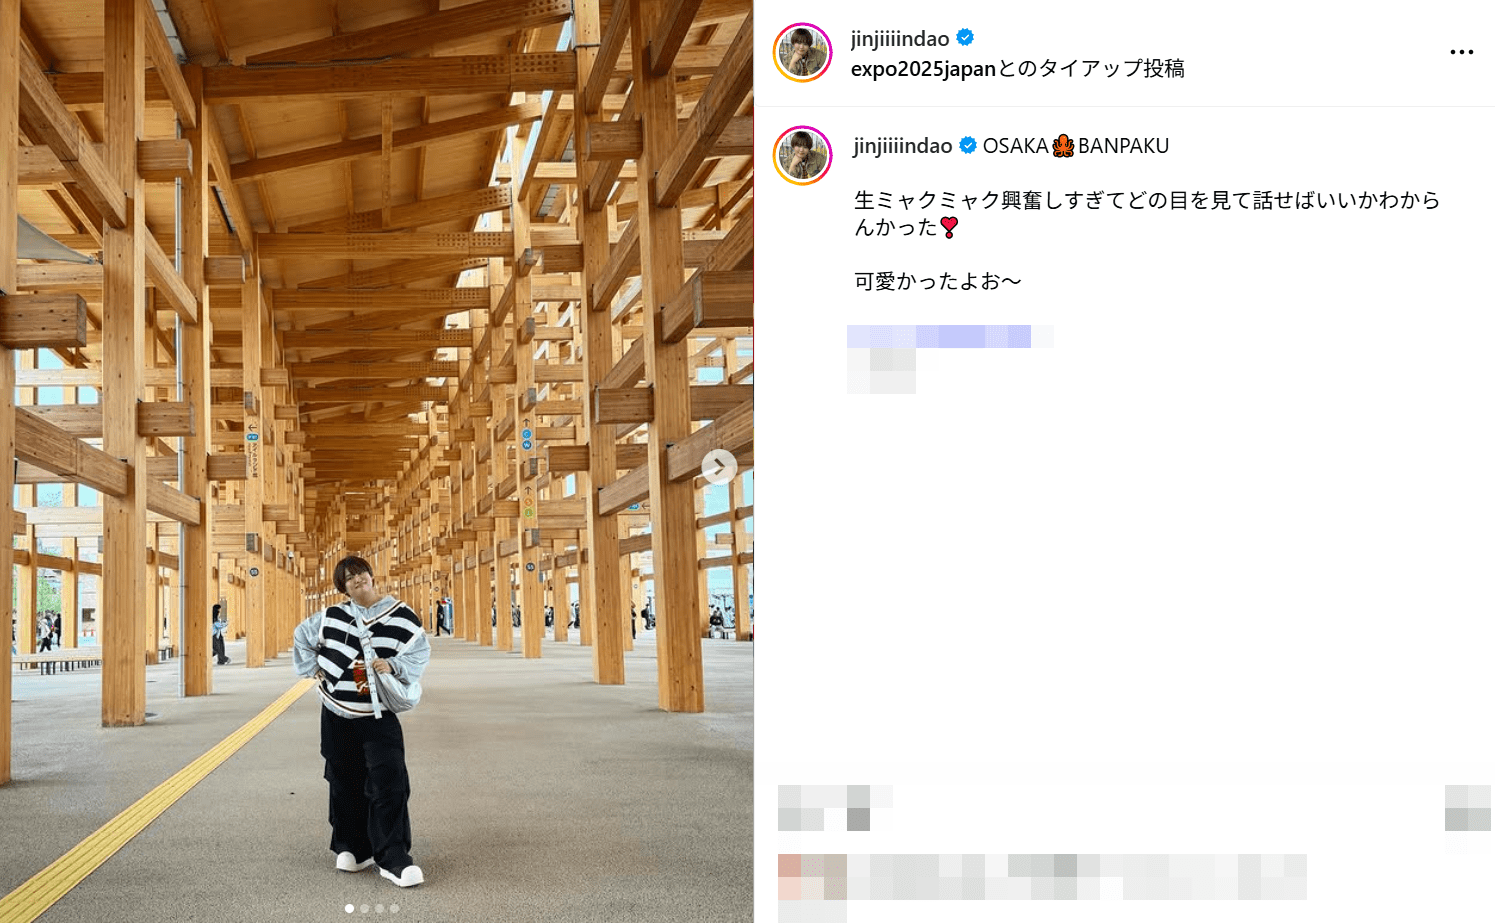Jump to the fourth carousel dot
1495x923 pixels.
394,908
